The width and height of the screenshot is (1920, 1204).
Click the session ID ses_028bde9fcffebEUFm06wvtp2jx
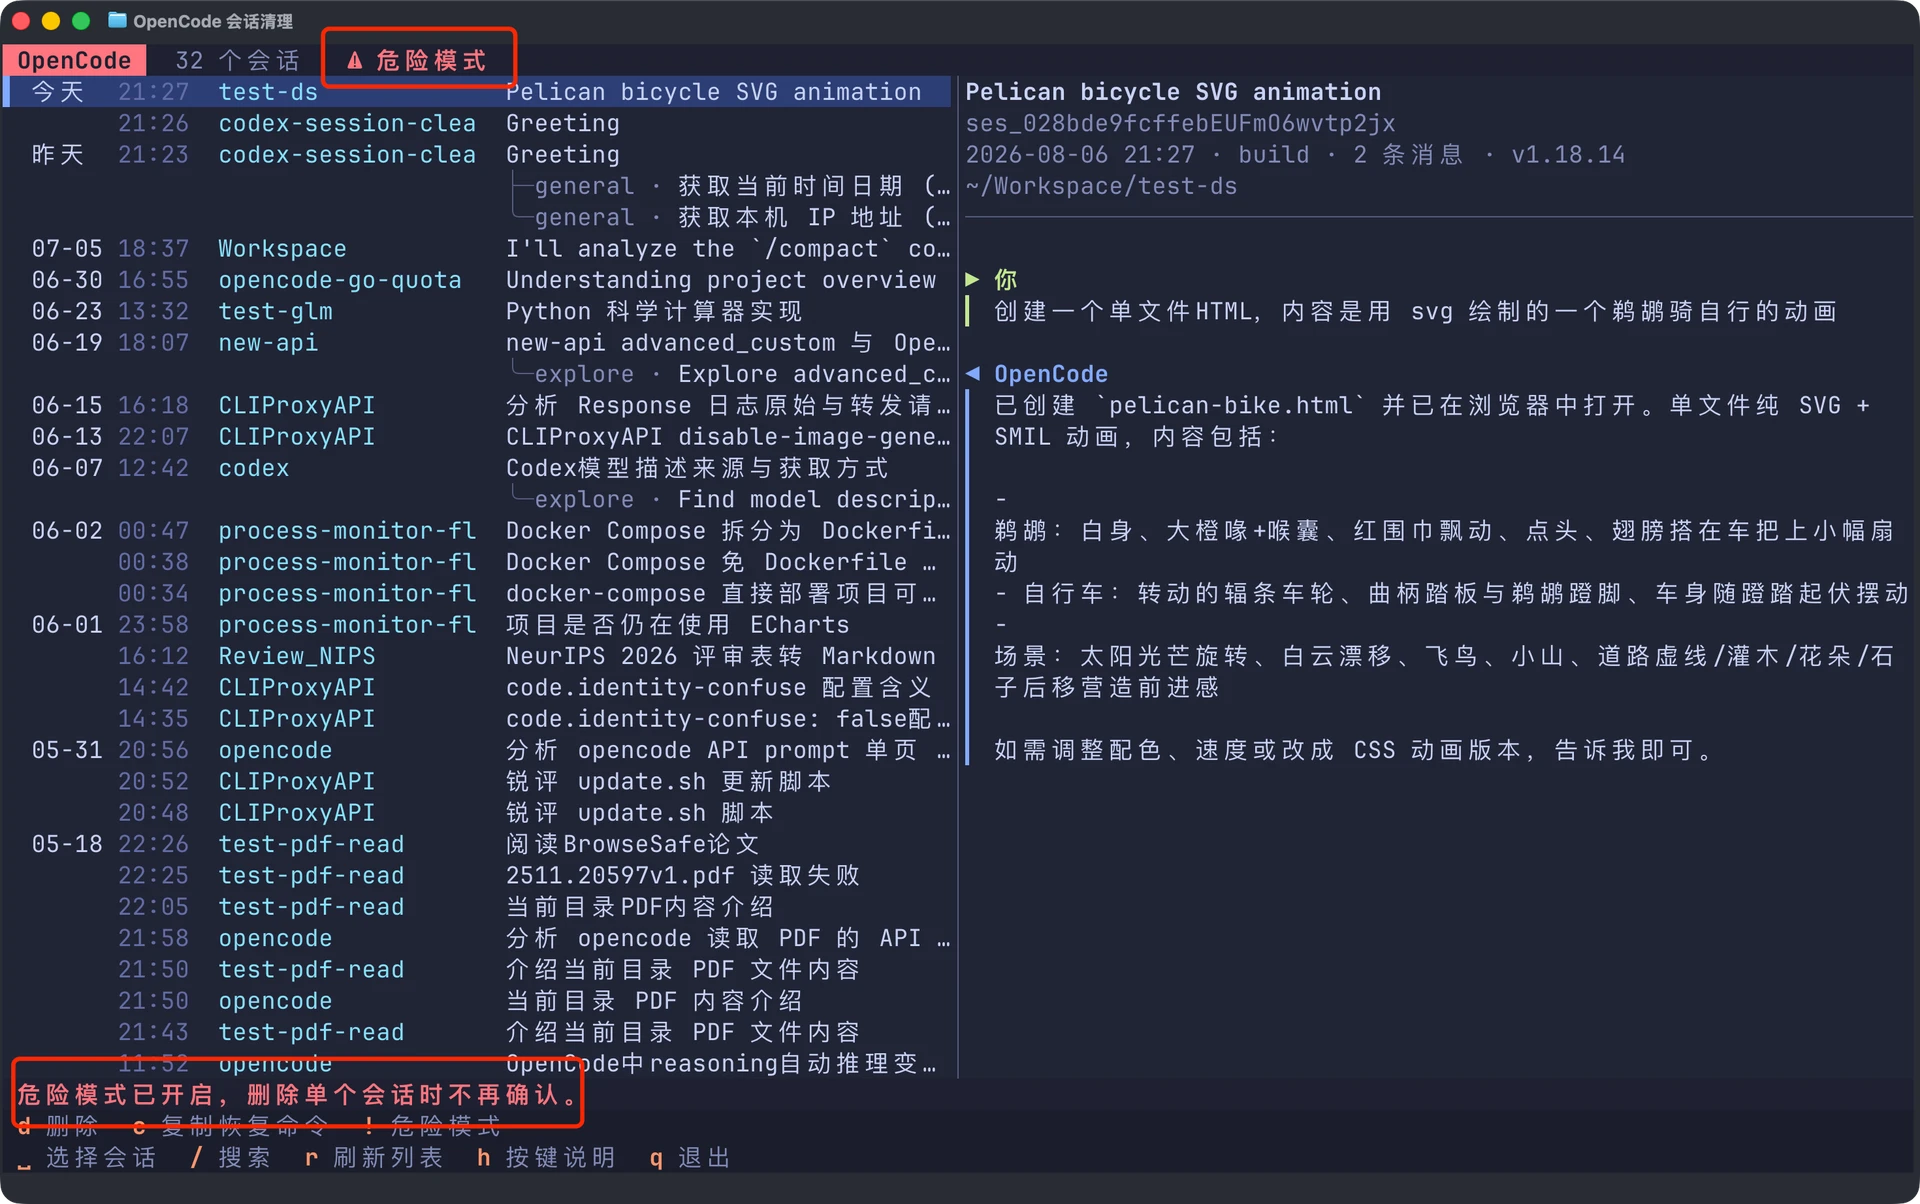(x=1180, y=123)
